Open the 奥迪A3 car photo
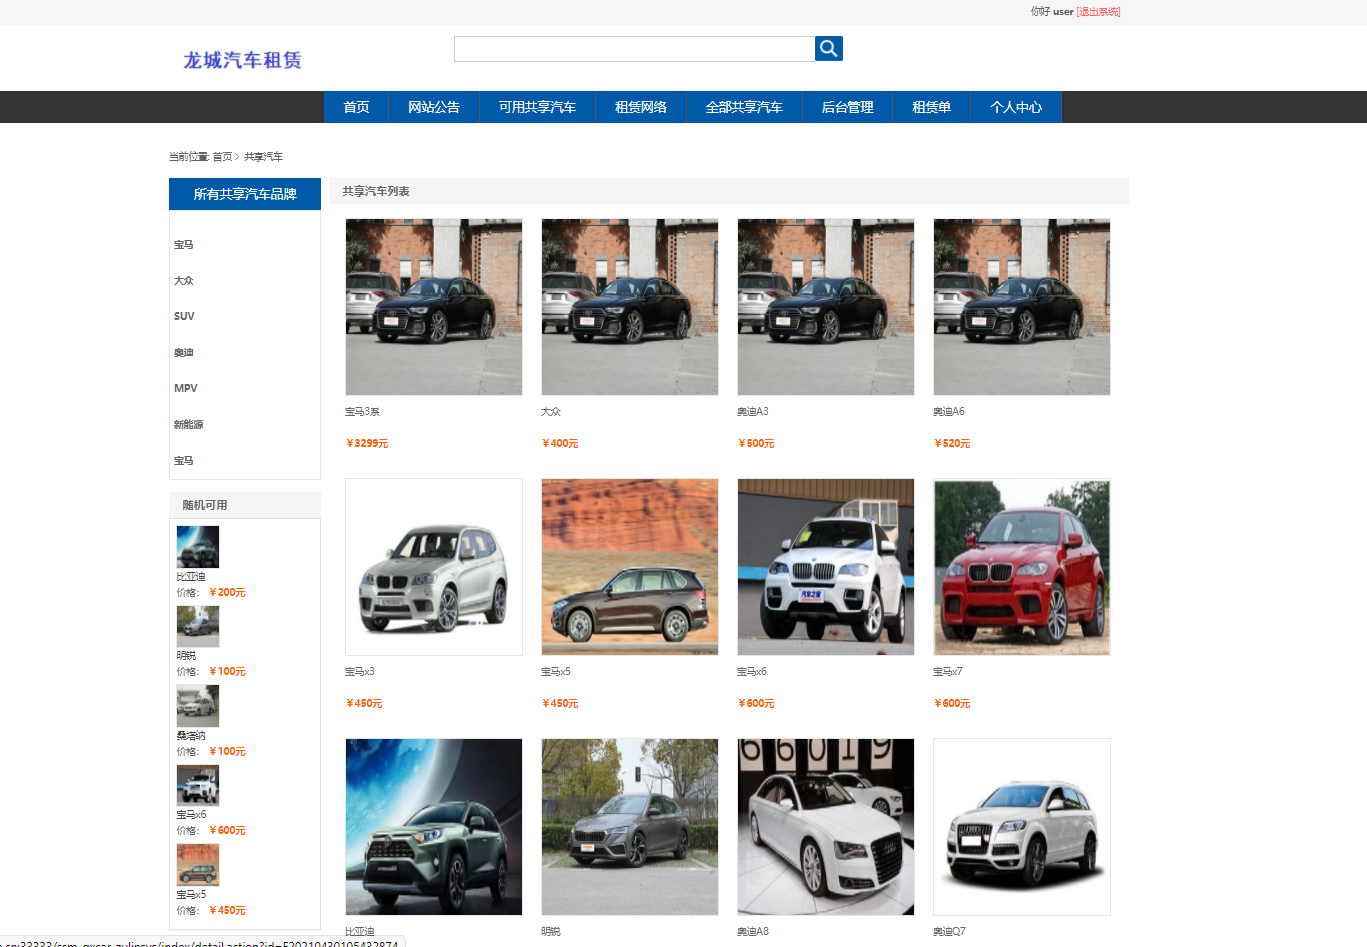Screen dimensions: 1367x947 point(826,307)
